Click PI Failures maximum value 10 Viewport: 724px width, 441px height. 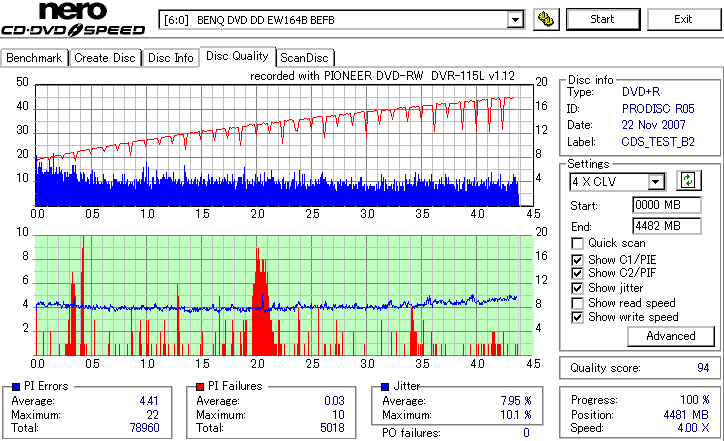pyautogui.click(x=338, y=415)
